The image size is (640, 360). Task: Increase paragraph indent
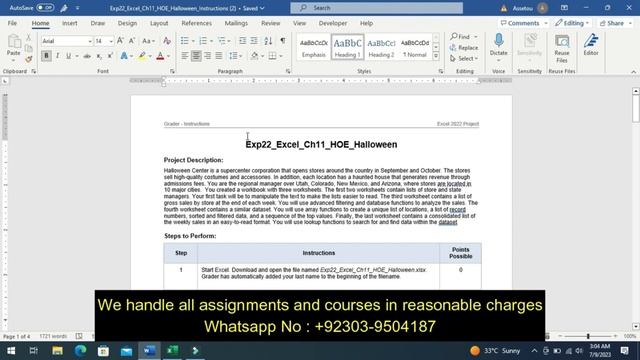[x=254, y=41]
